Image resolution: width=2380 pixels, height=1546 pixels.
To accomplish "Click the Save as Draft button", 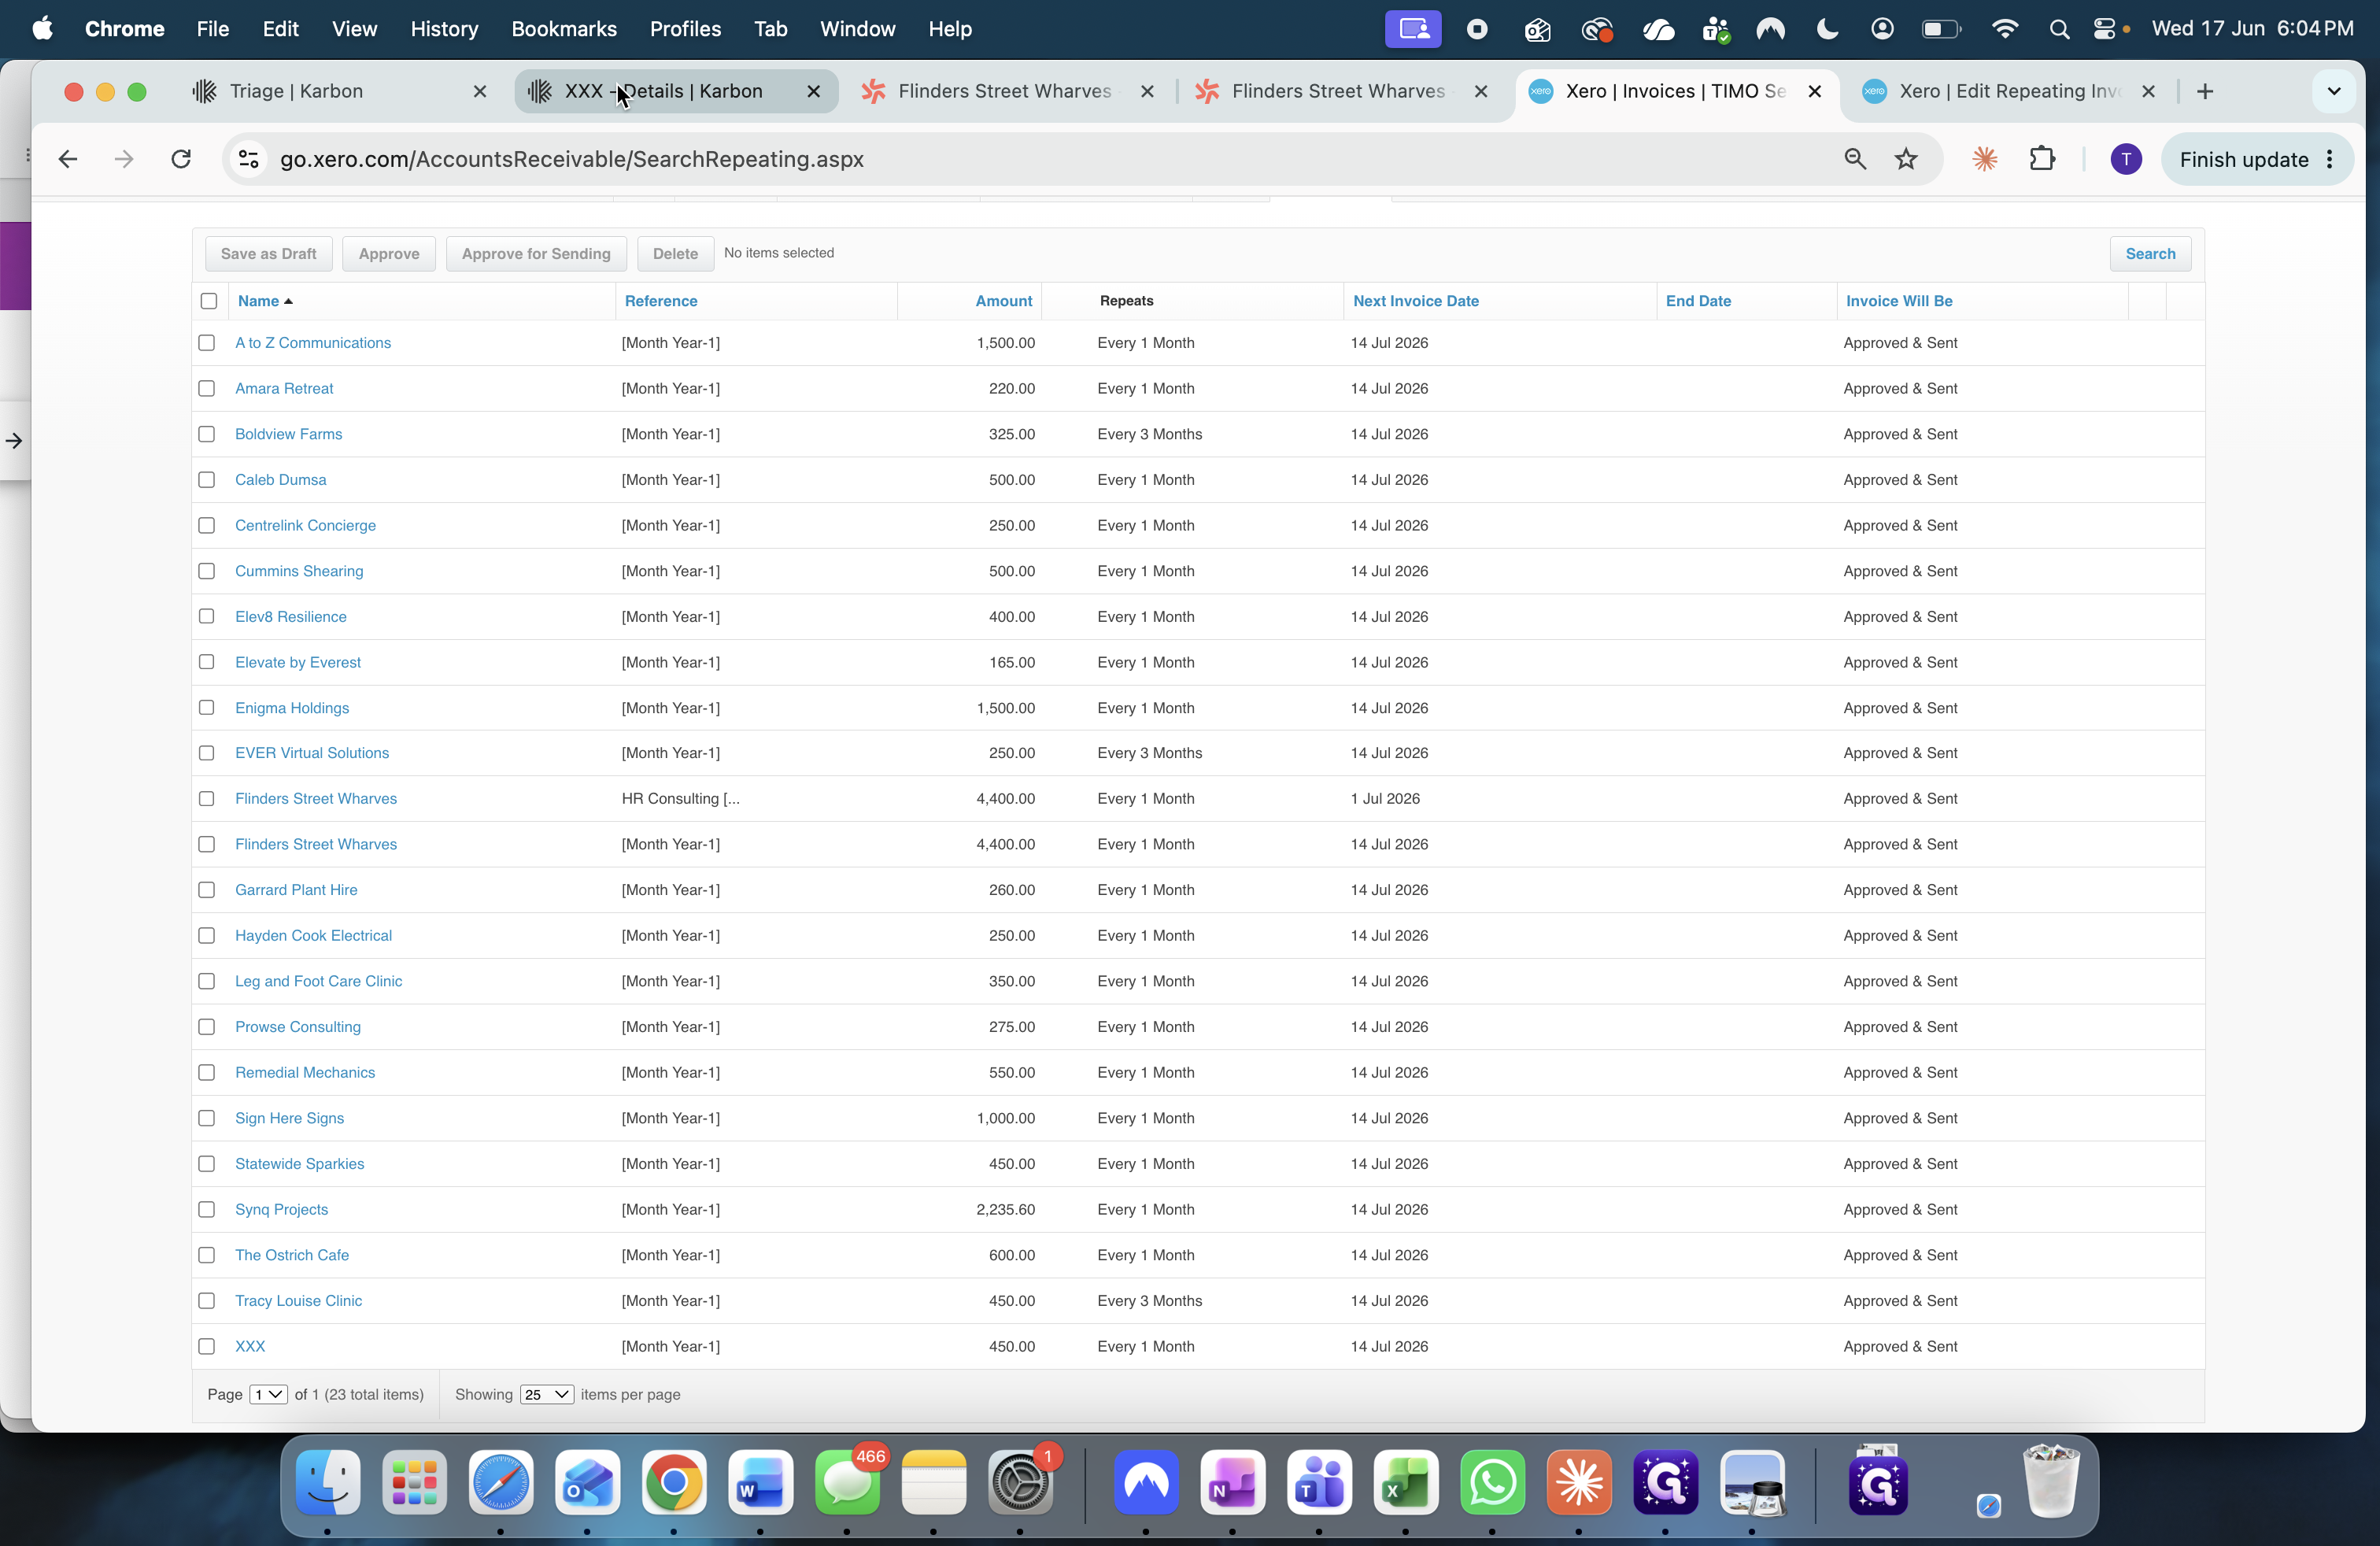I will point(268,254).
